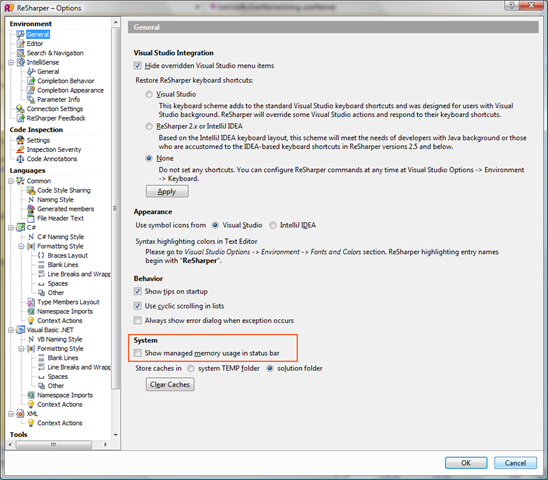Screen dimensions: 548x480
Task: Collapse the C# tree node
Action: pos(11,228)
